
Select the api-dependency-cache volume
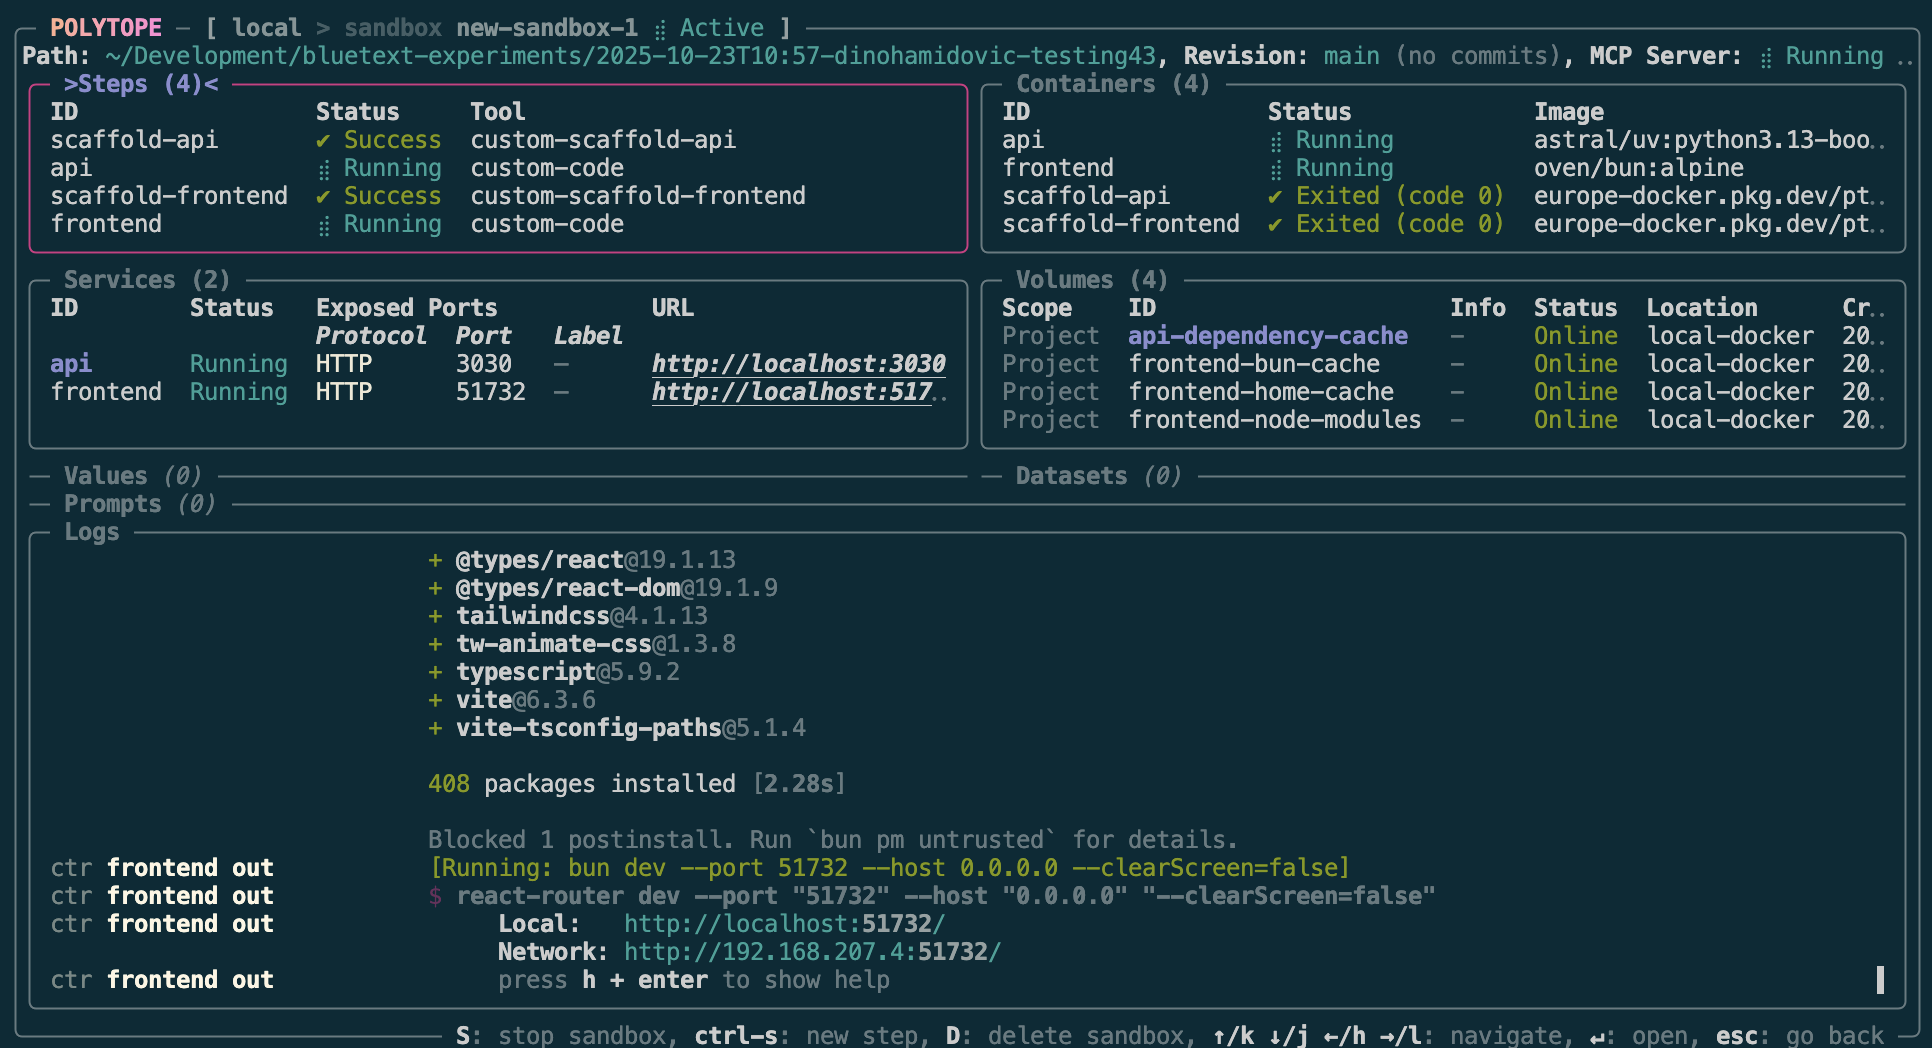(1267, 336)
